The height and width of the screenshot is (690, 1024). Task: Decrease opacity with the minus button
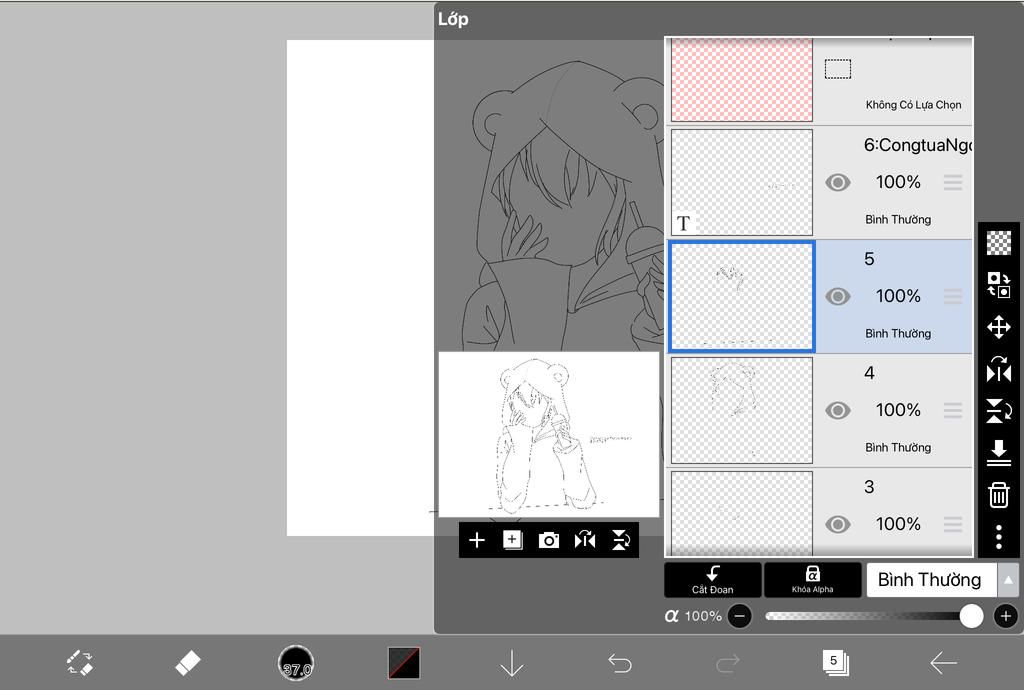tap(739, 616)
